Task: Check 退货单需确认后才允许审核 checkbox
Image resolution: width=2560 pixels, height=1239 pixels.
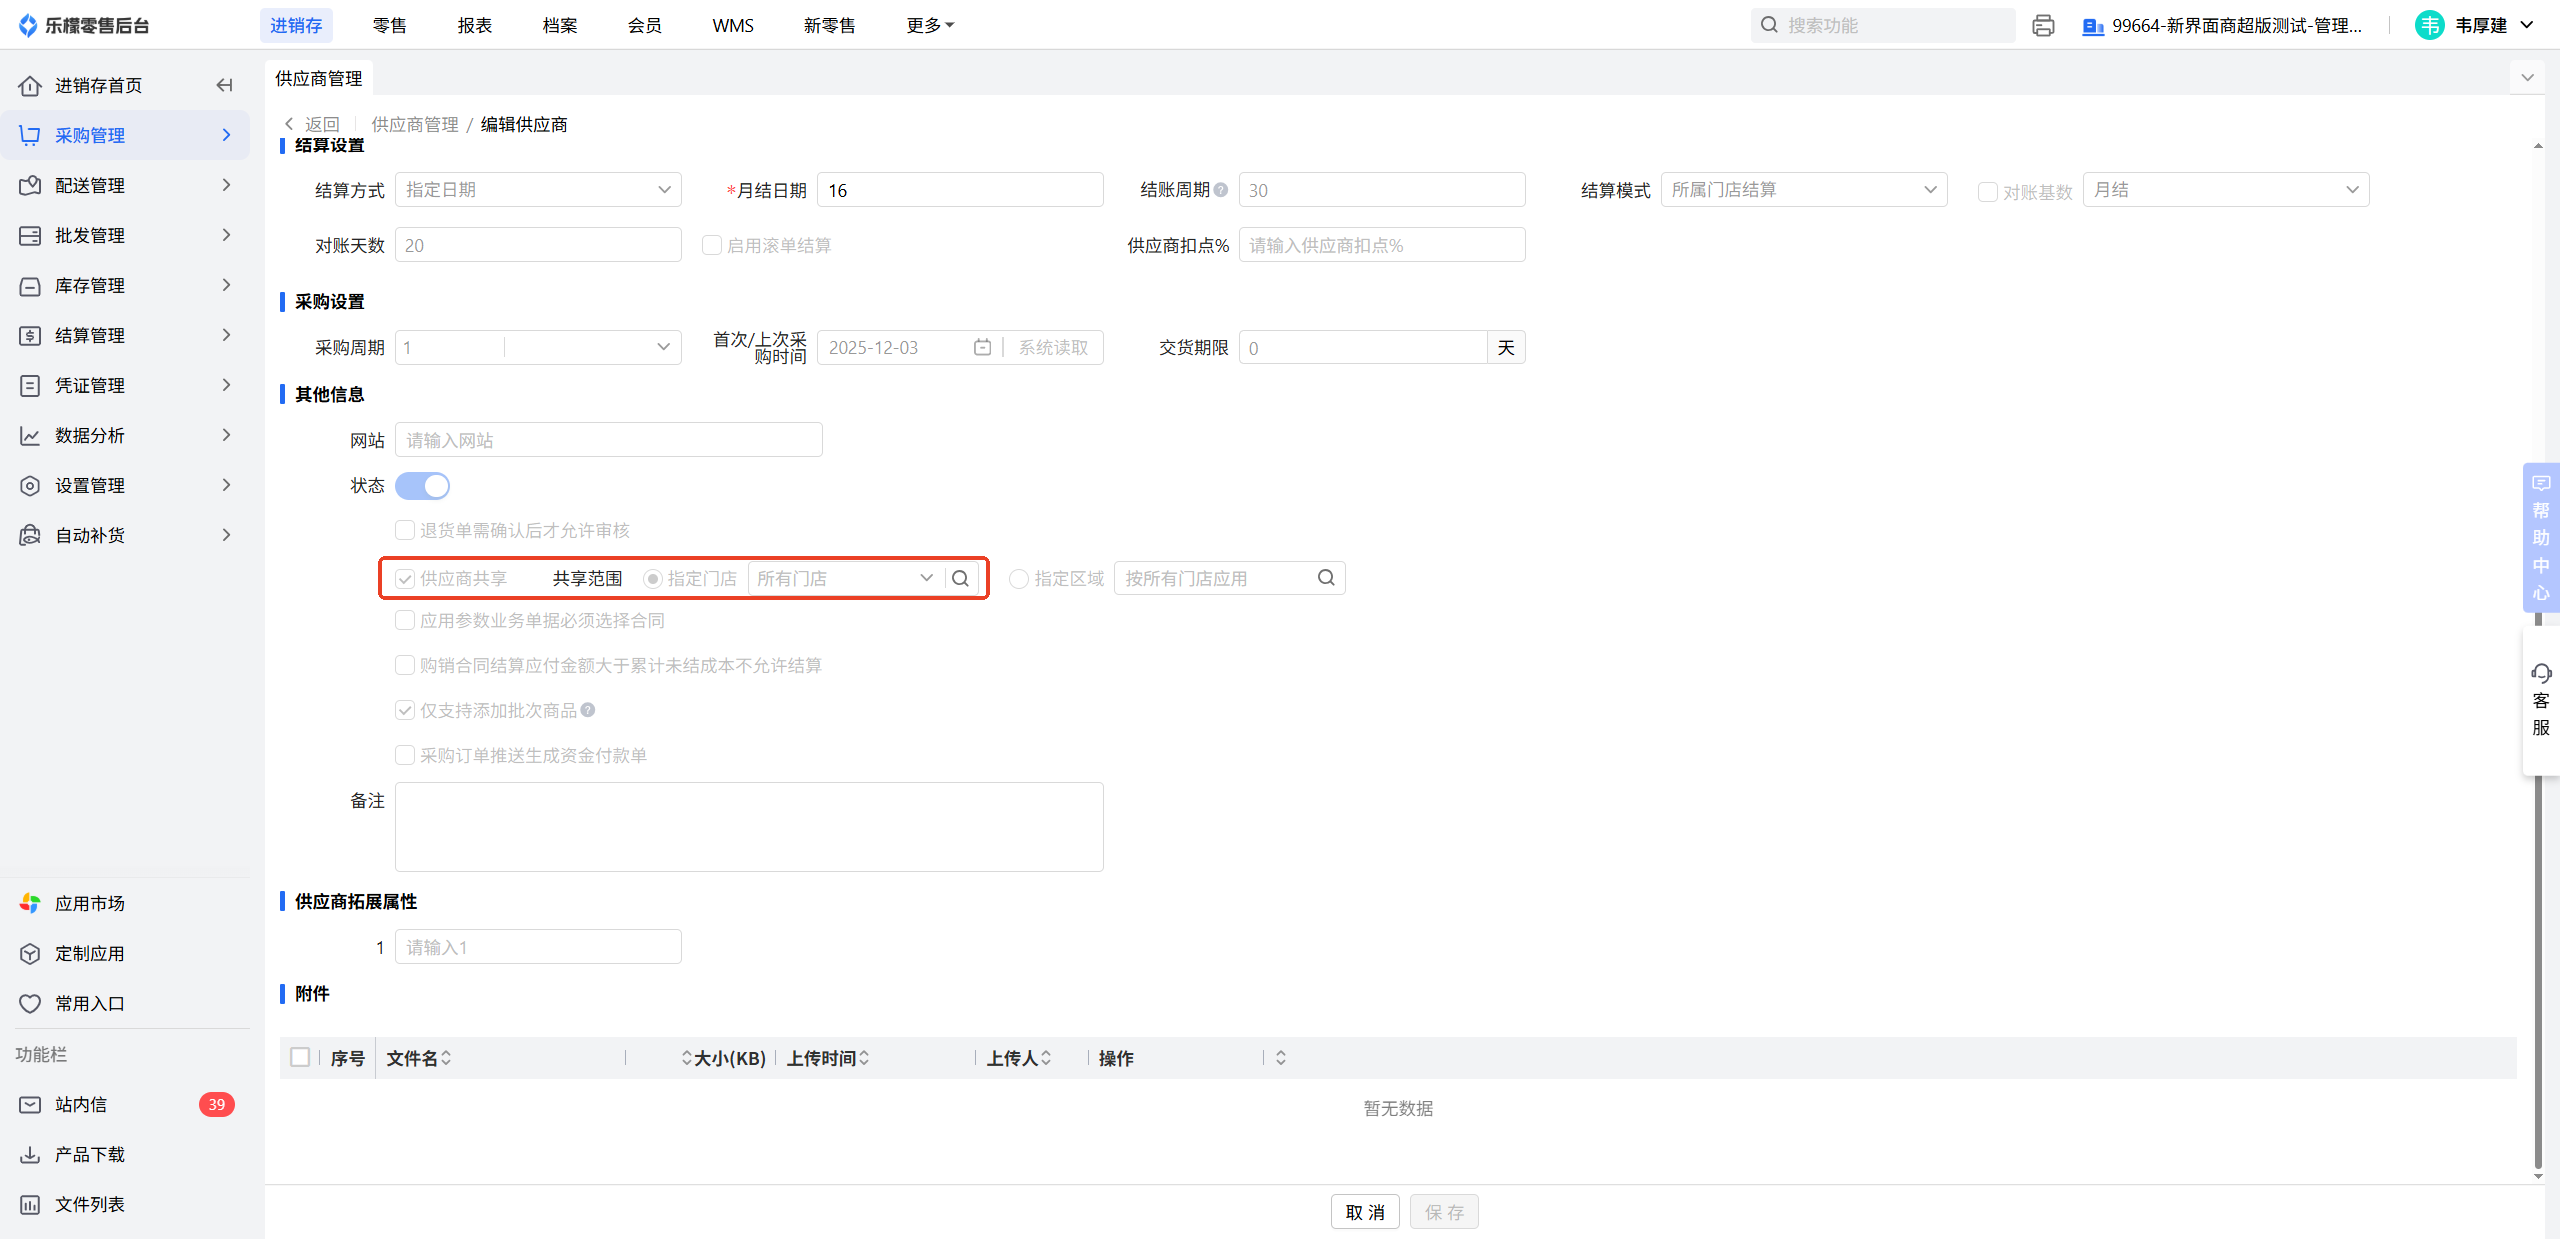Action: [405, 530]
